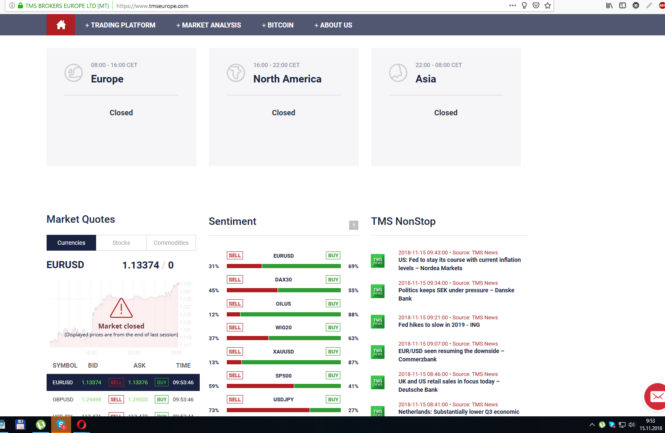This screenshot has width=665, height=433.
Task: Click TMS icon beside SEK pressure news
Action: (377, 291)
